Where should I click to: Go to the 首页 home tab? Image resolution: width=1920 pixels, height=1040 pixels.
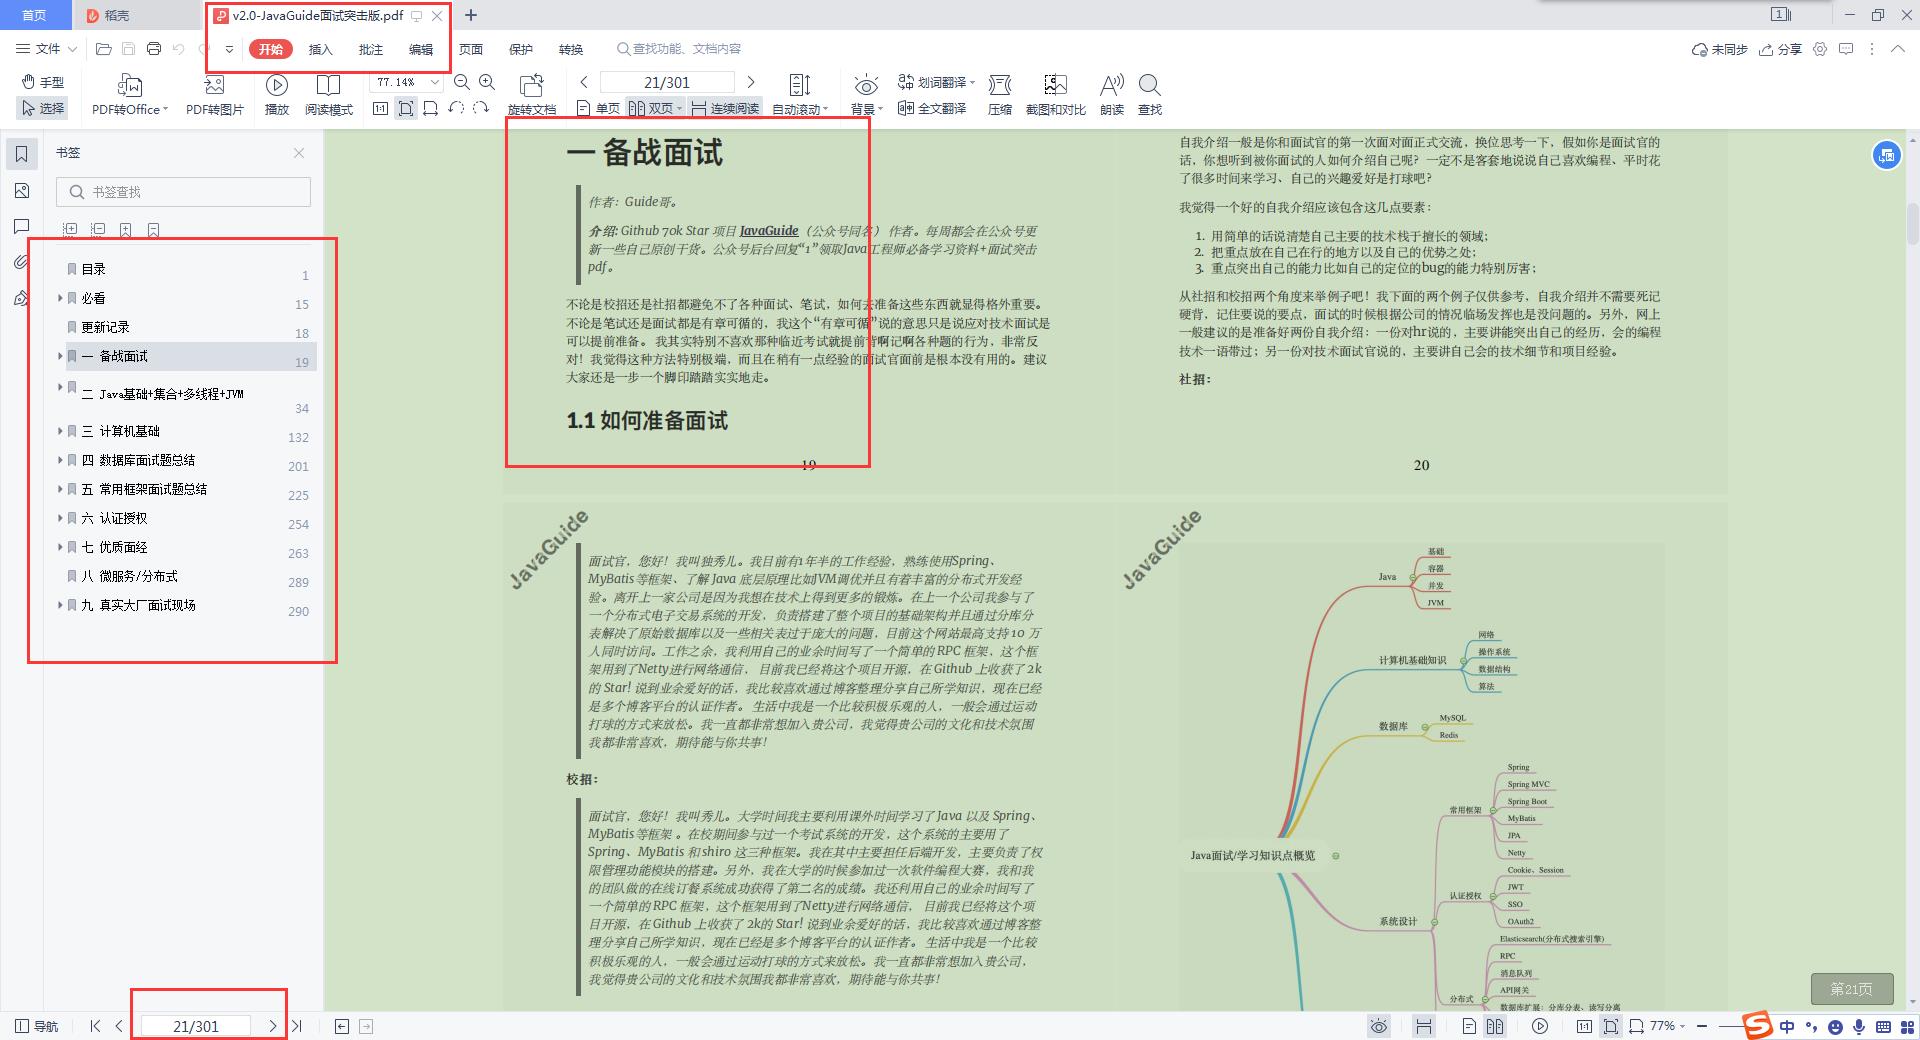pyautogui.click(x=35, y=15)
